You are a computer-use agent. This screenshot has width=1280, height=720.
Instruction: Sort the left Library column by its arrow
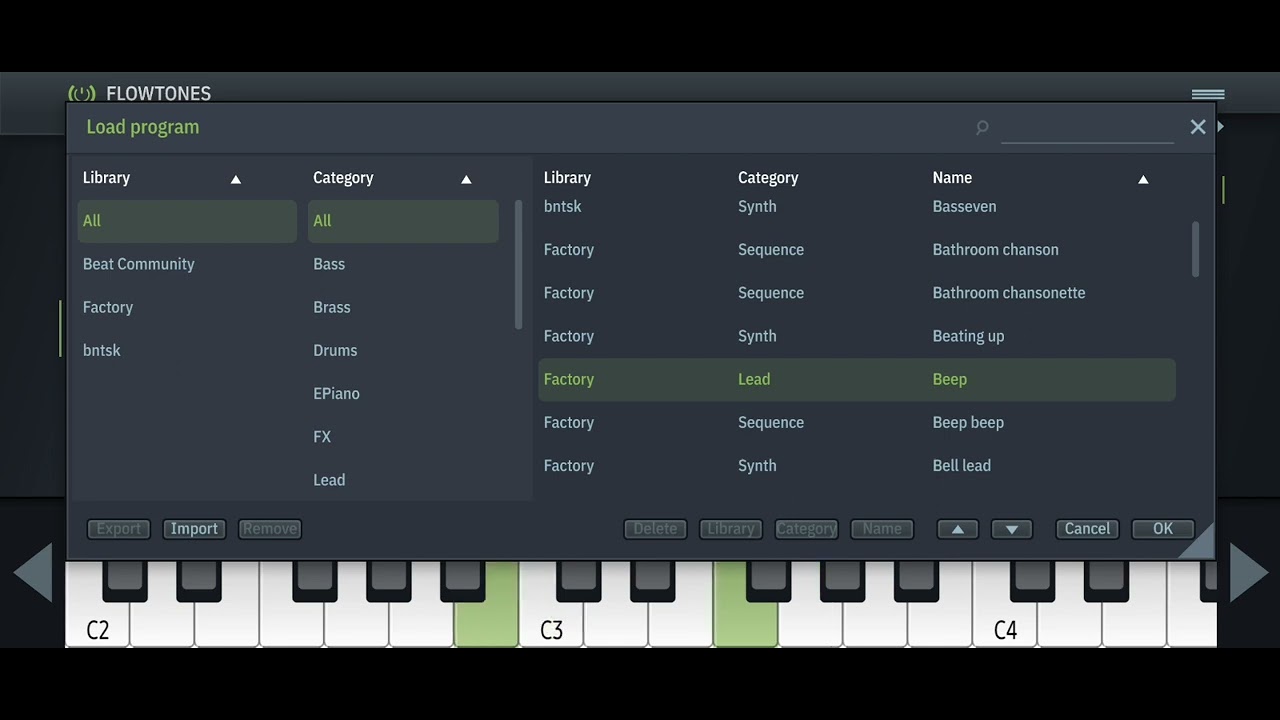(x=236, y=179)
